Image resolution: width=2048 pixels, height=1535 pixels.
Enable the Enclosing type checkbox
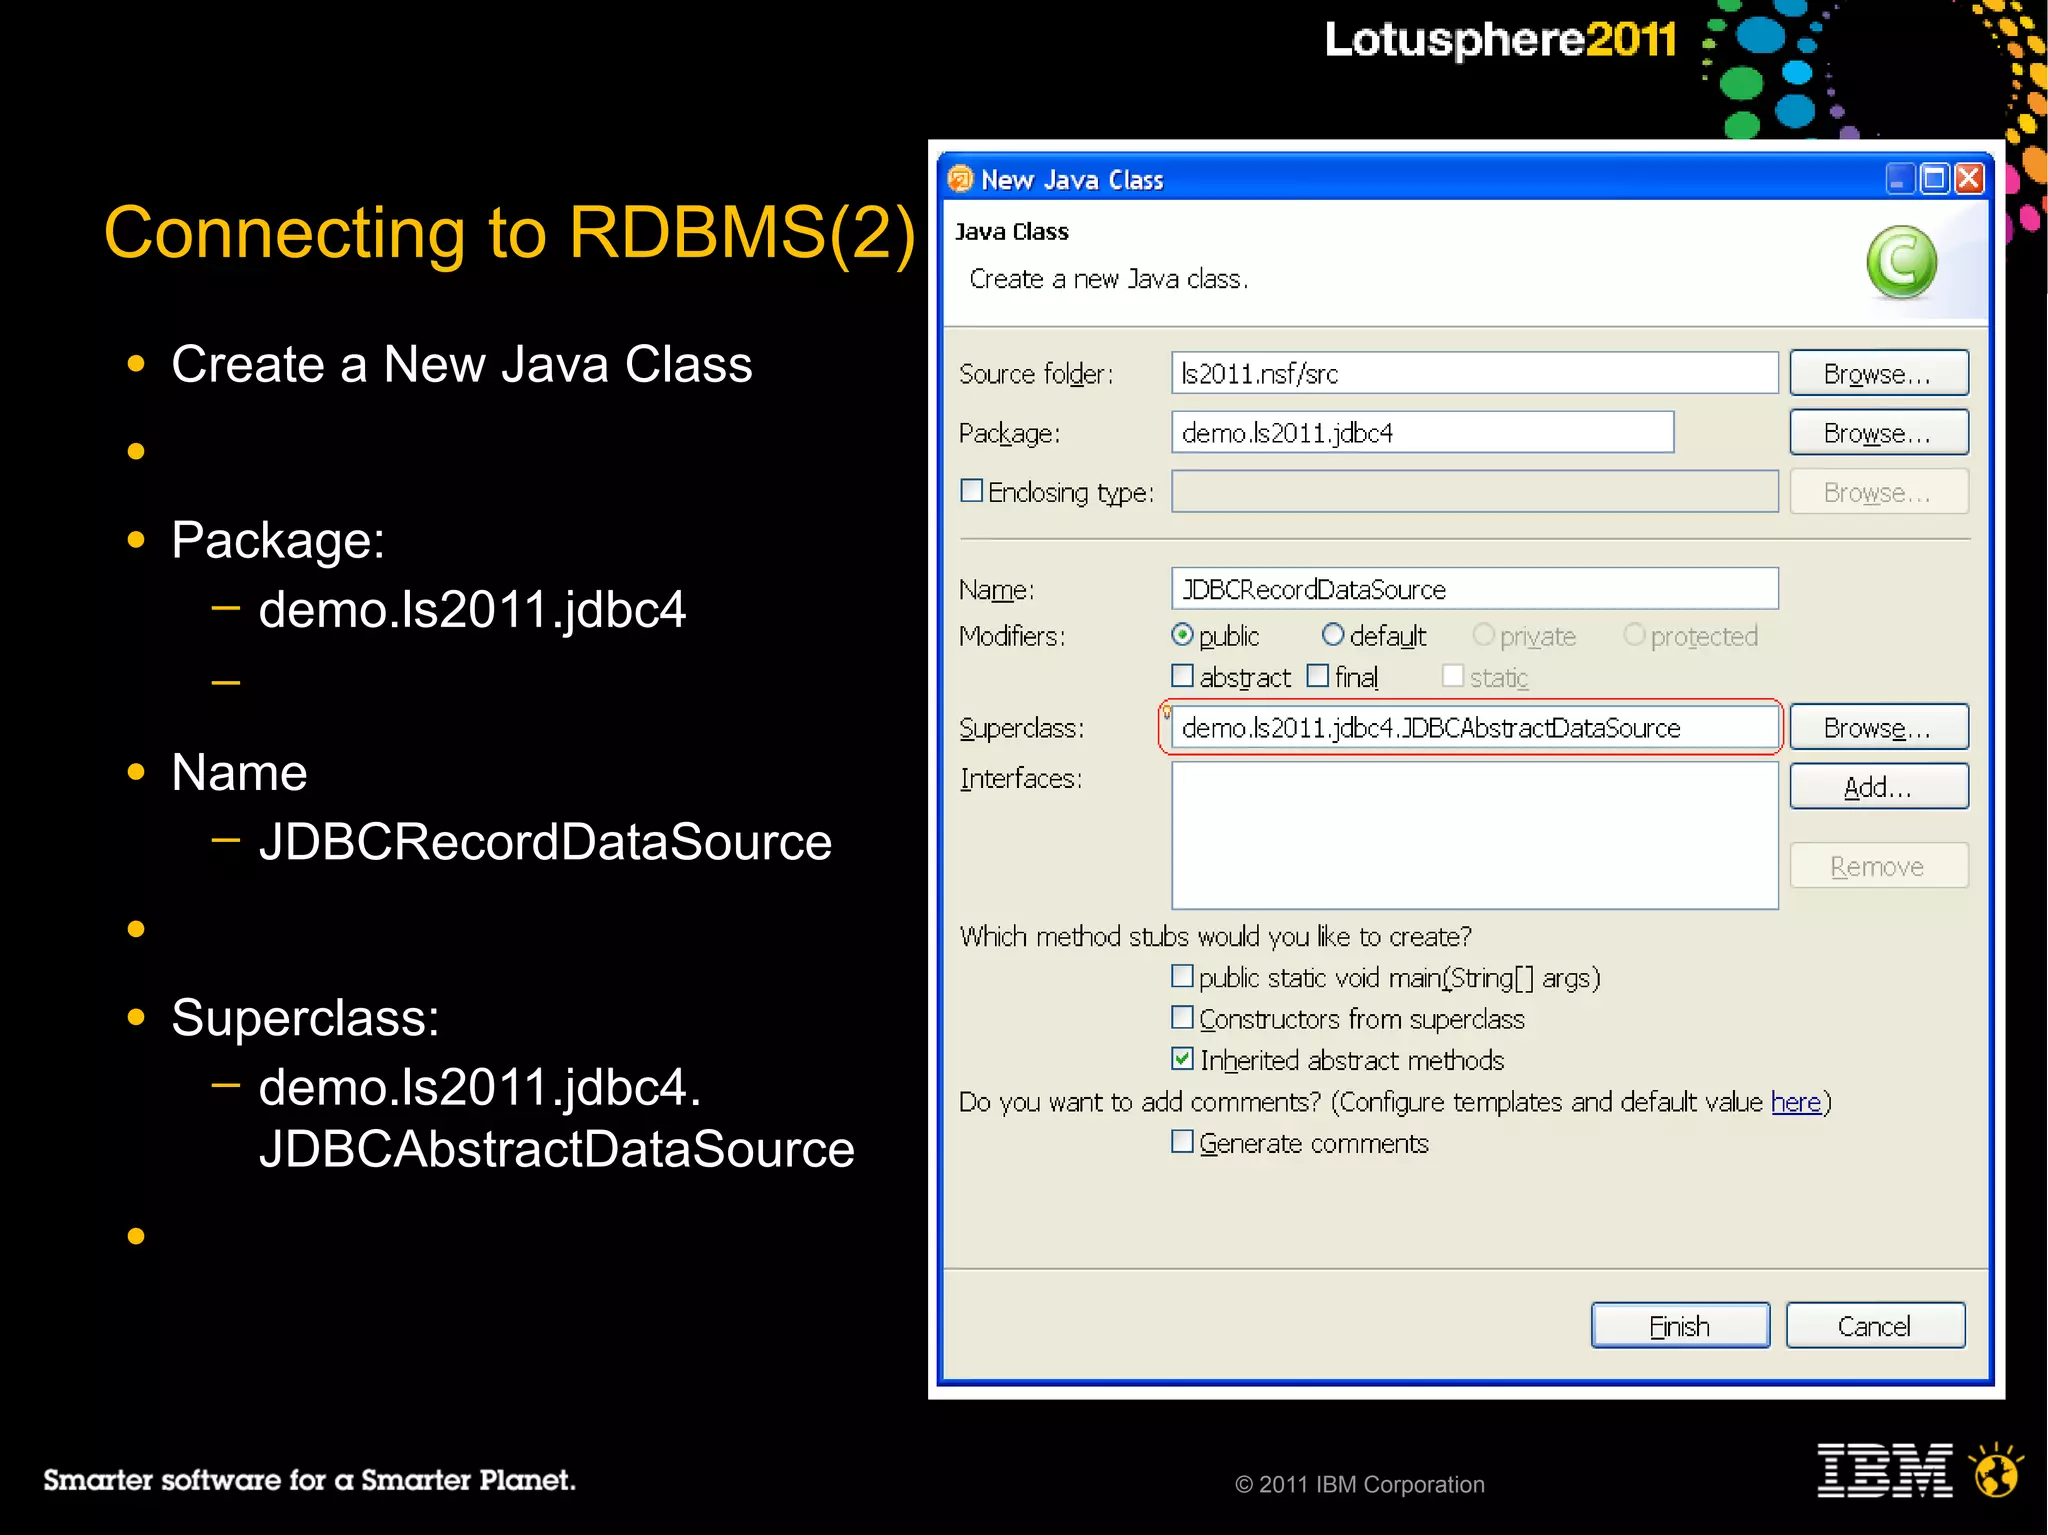point(971,491)
